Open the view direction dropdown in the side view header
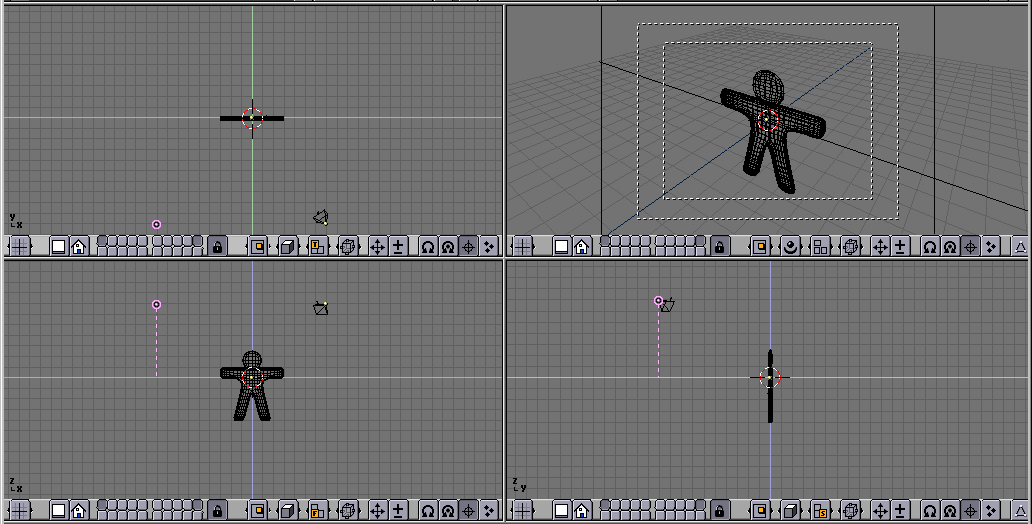This screenshot has width=1032, height=524. 820,511
